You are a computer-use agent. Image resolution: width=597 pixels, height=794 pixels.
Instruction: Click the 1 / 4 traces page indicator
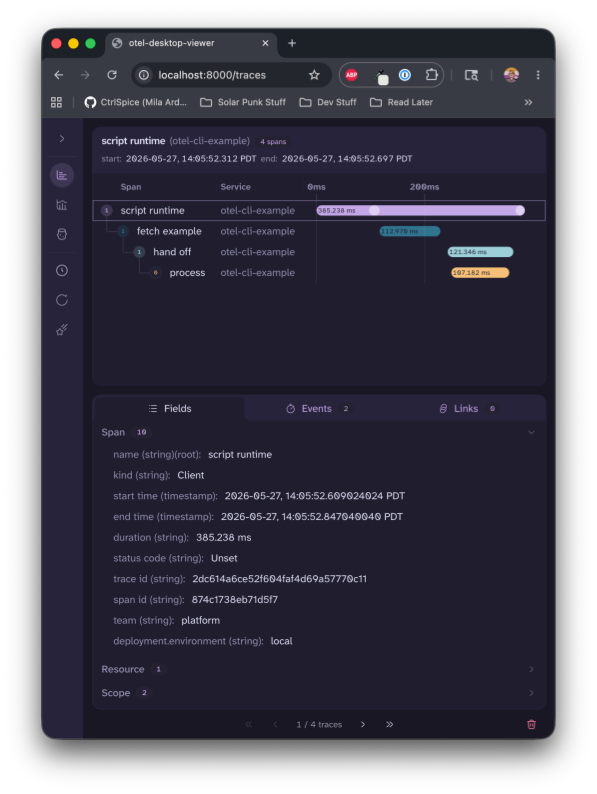[x=319, y=725]
